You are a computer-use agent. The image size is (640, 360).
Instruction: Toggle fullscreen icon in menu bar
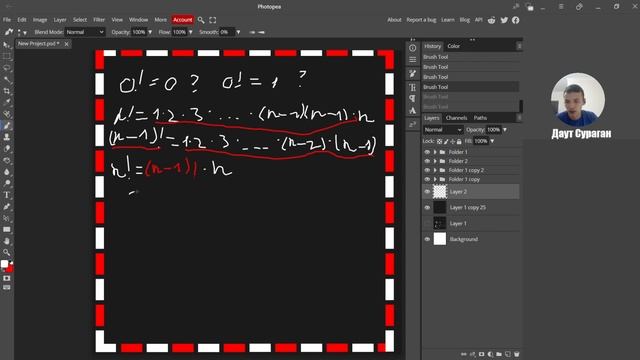point(213,20)
